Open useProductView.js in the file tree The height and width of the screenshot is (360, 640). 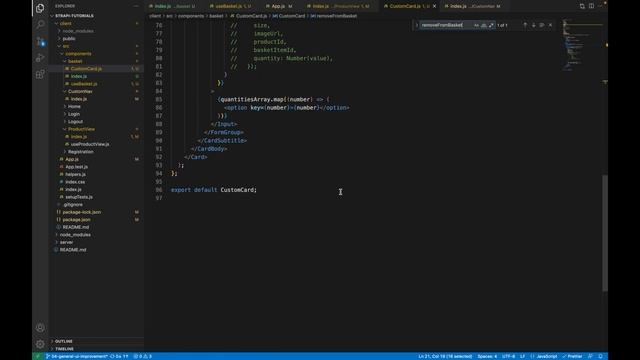point(90,144)
